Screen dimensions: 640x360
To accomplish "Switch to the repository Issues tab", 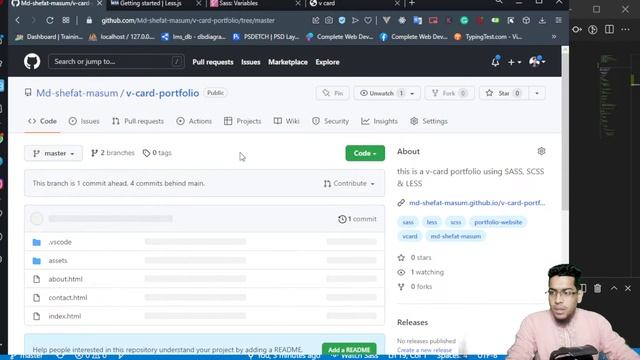I will point(84,121).
